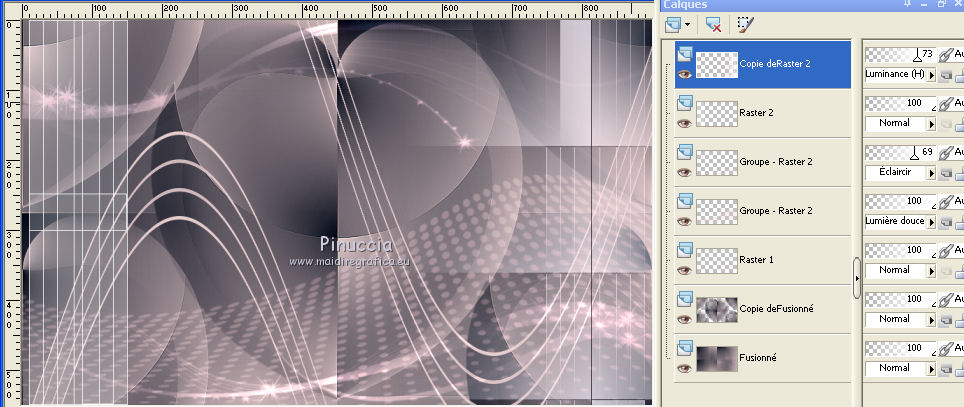964x407 pixels.
Task: Toggle lock transparency on the Lumière douce layer row
Action: pyautogui.click(x=947, y=222)
